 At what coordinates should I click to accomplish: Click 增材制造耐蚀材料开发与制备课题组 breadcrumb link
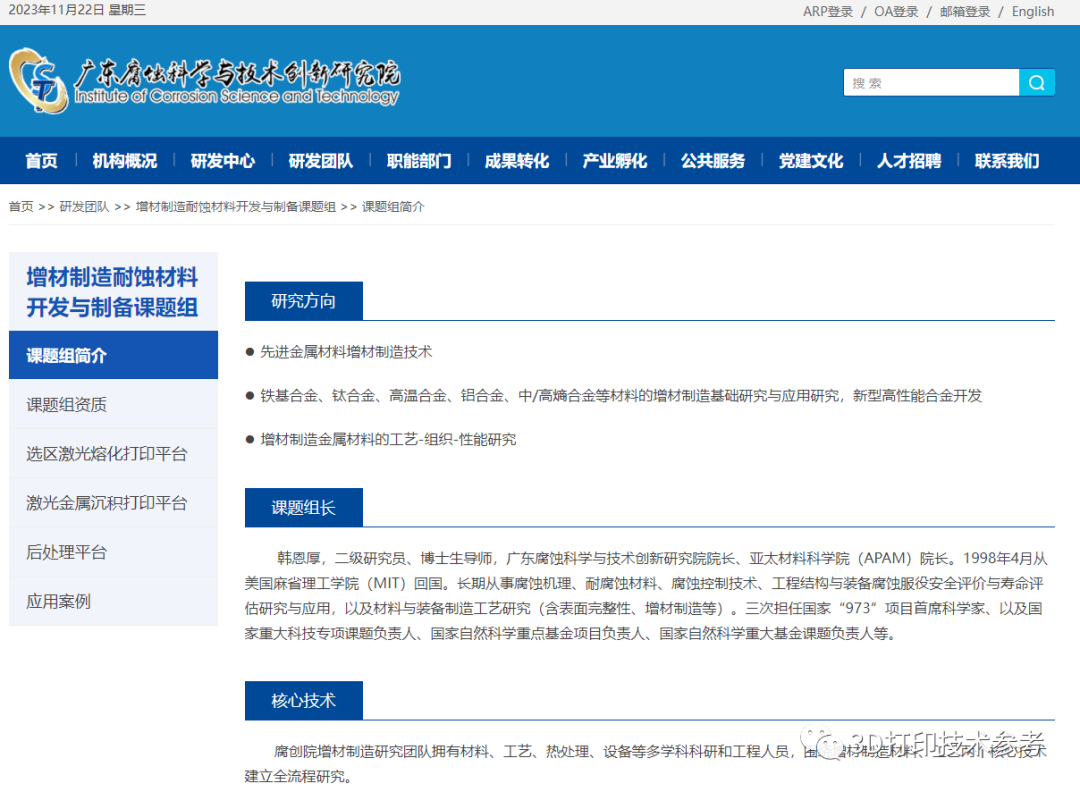point(236,207)
